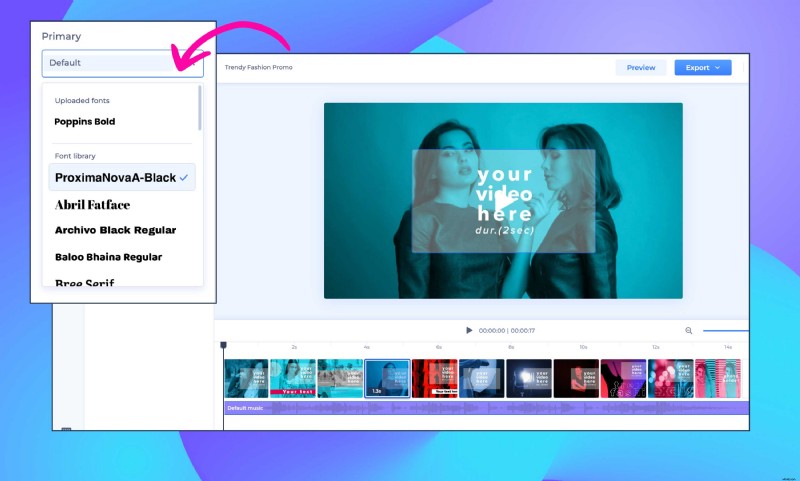Click the font list scrollbar
800x481 pixels.
200,108
